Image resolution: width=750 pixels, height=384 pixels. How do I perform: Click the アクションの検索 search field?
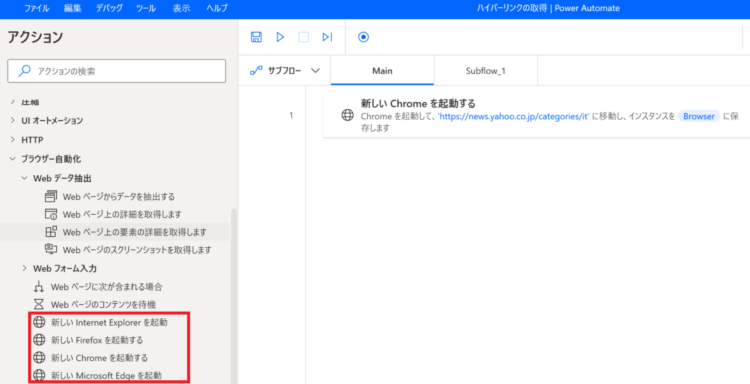[x=117, y=71]
